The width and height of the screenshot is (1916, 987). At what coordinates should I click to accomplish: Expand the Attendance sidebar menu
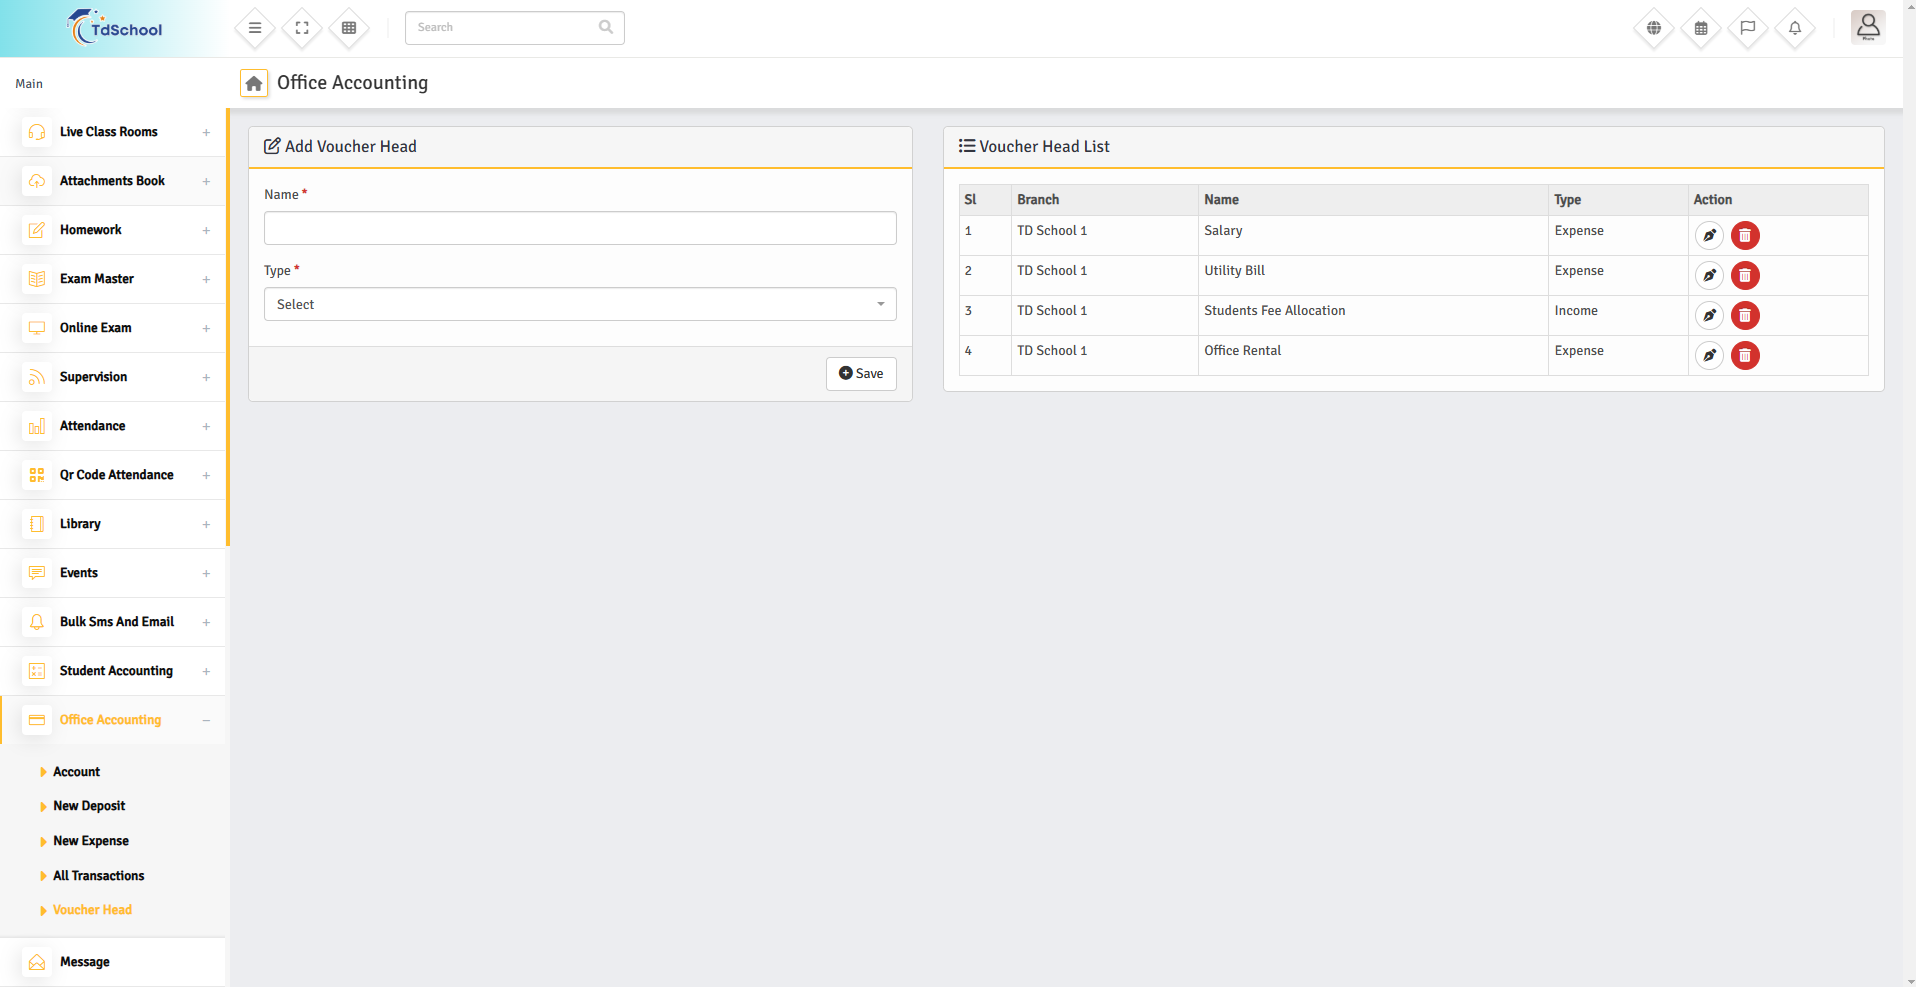coord(115,426)
